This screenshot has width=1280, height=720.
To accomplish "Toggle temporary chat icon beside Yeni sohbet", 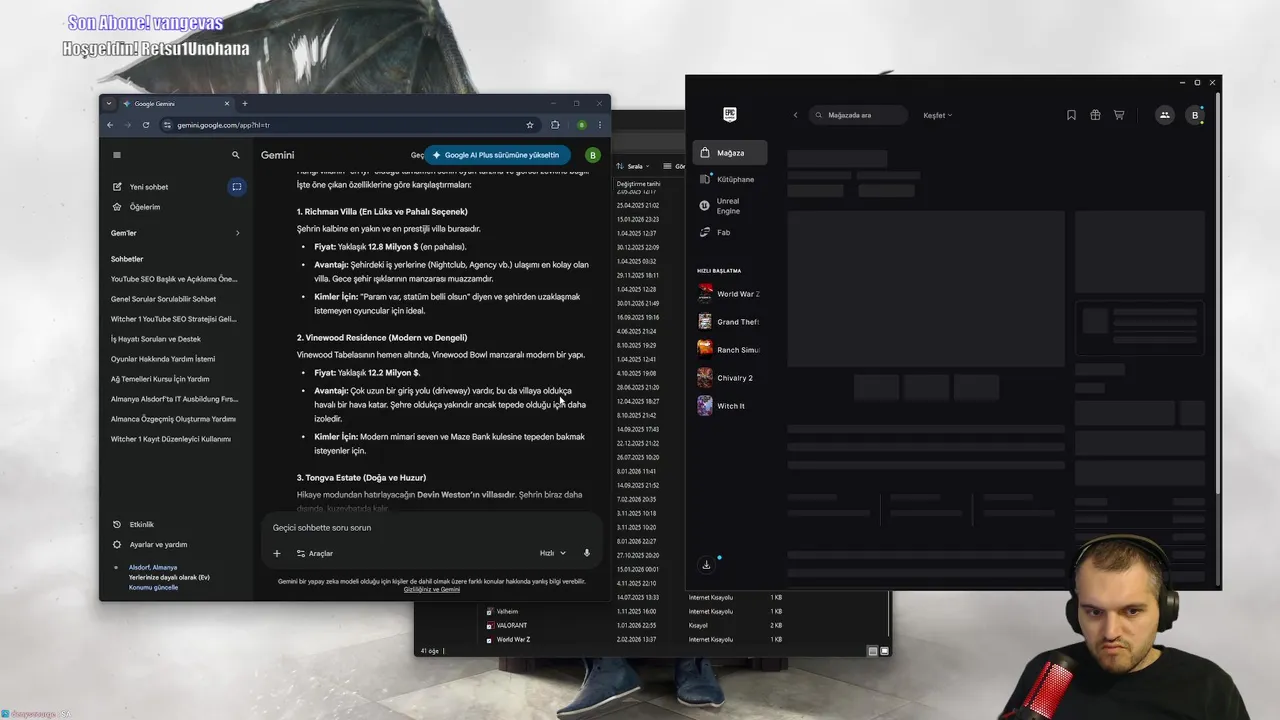I will (237, 187).
